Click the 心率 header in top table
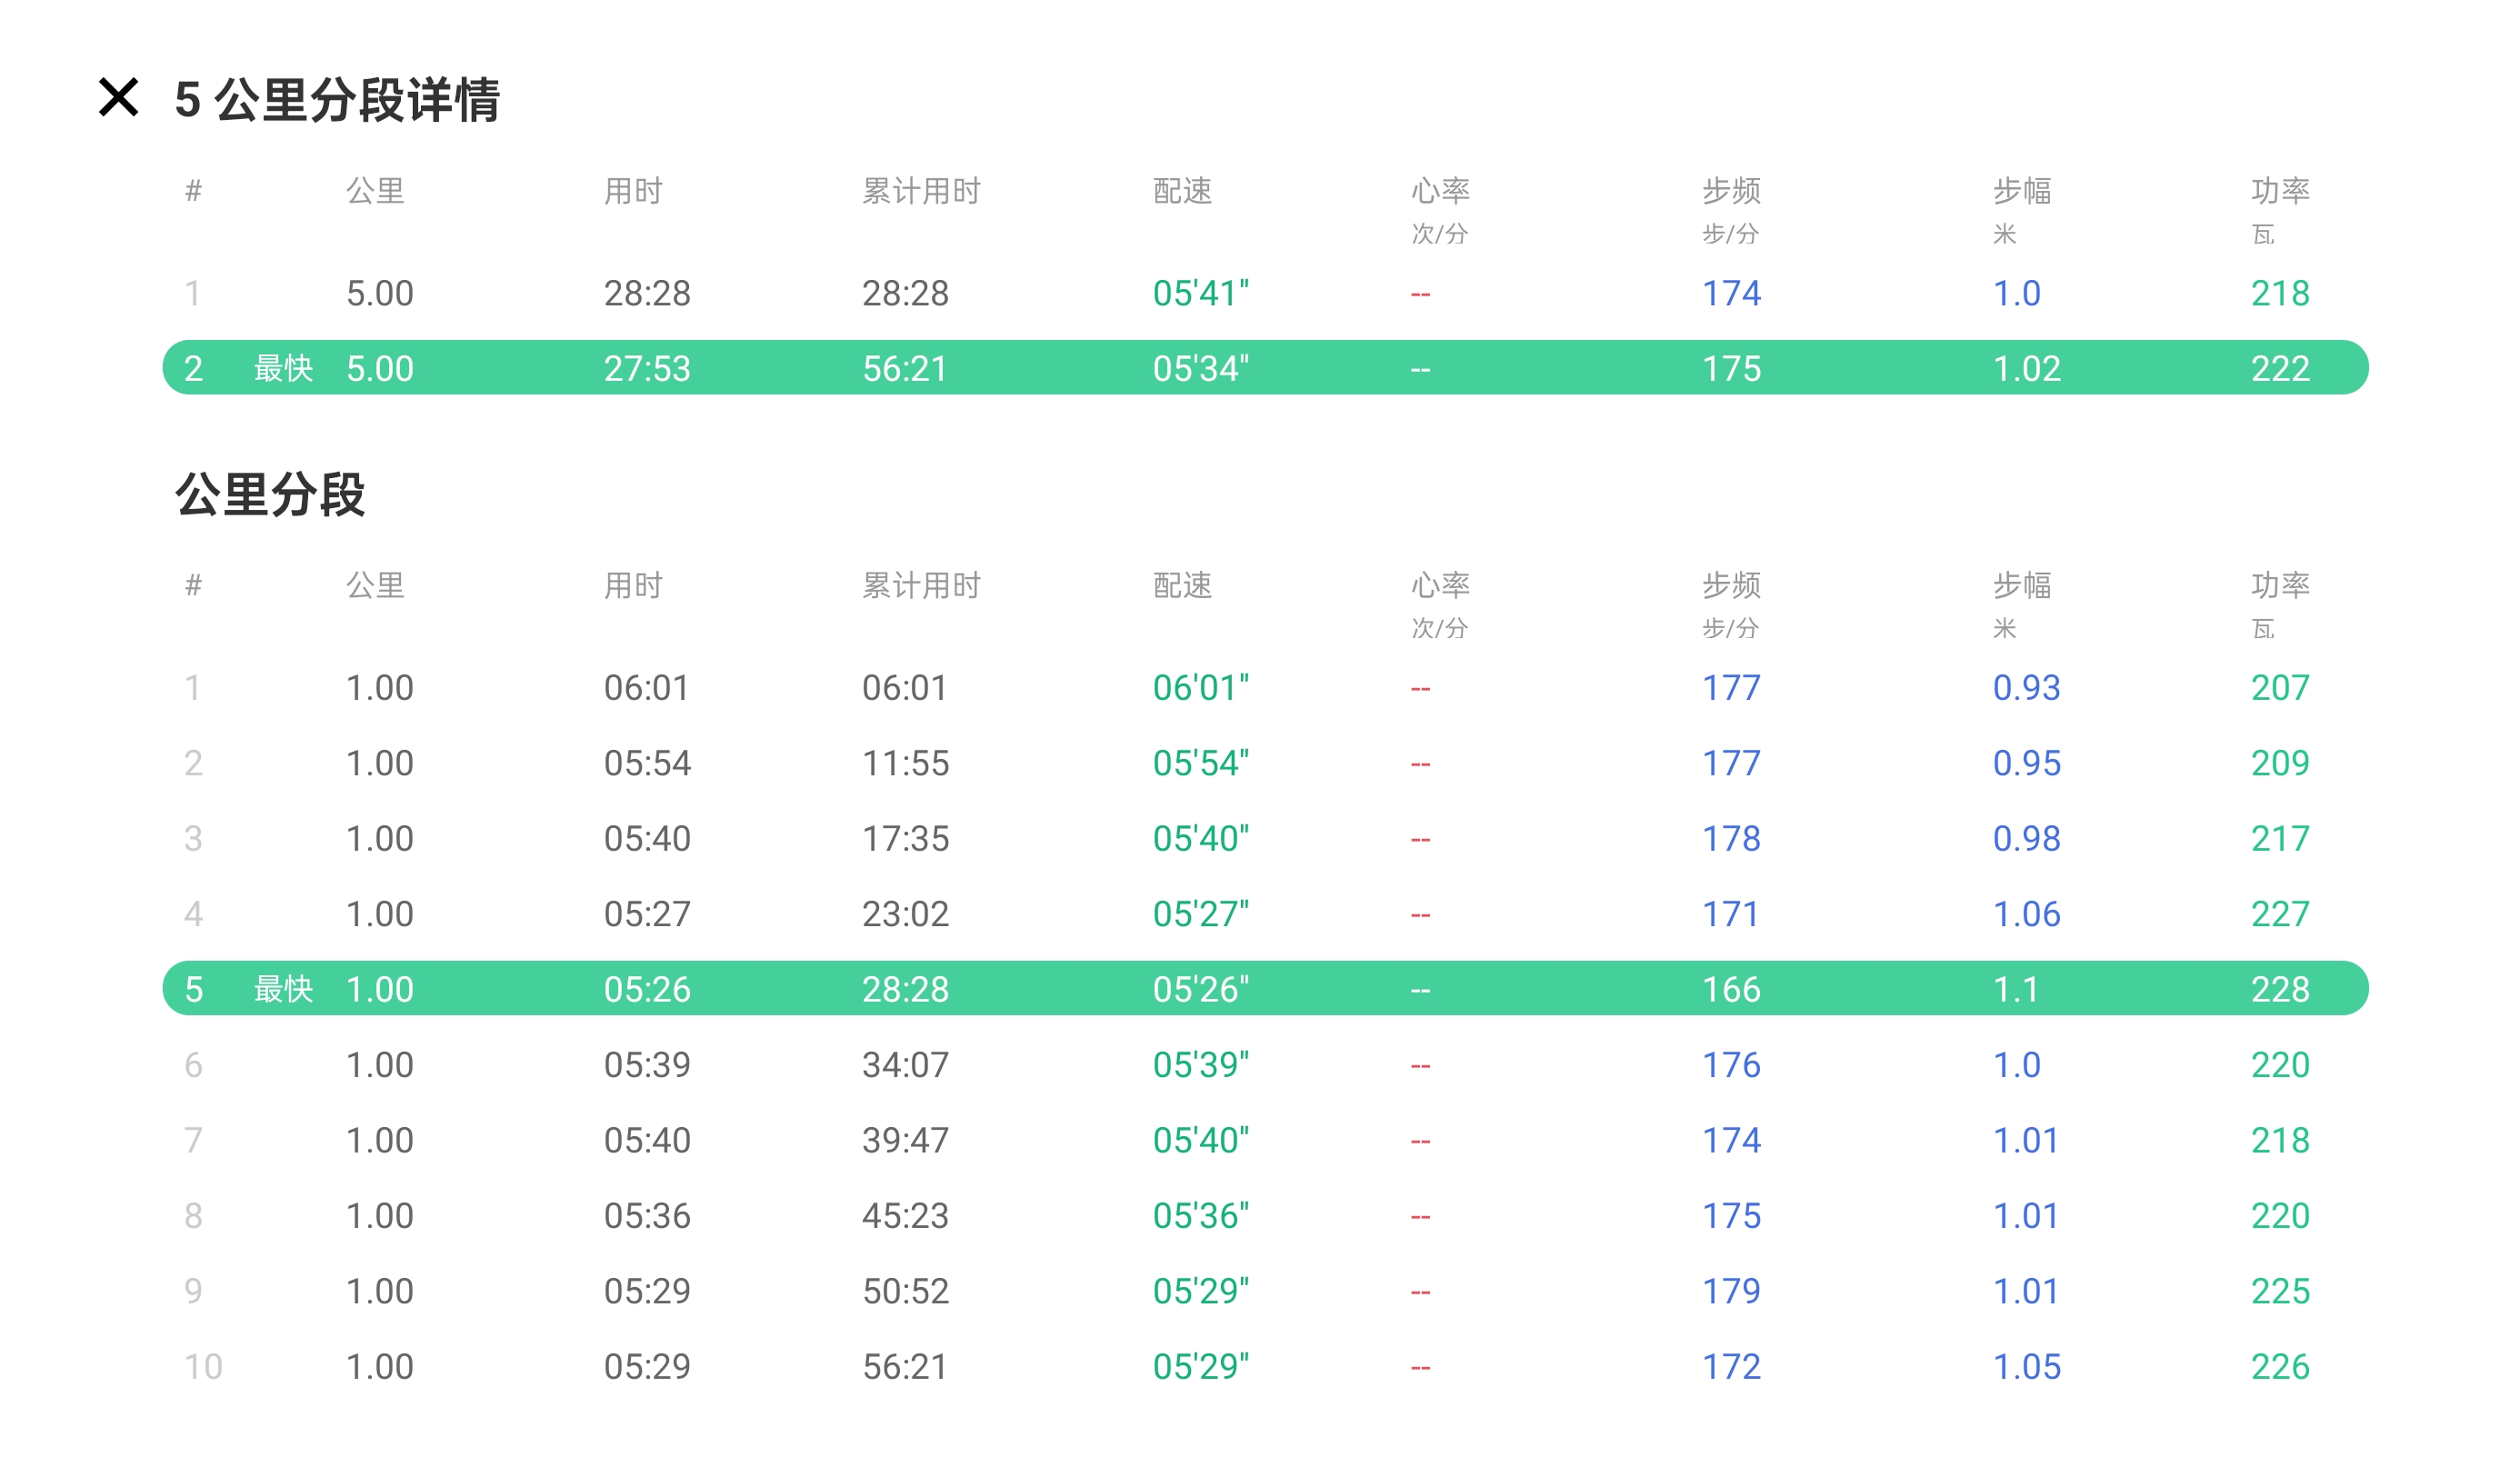This screenshot has width=2520, height=1457. pos(1440,191)
